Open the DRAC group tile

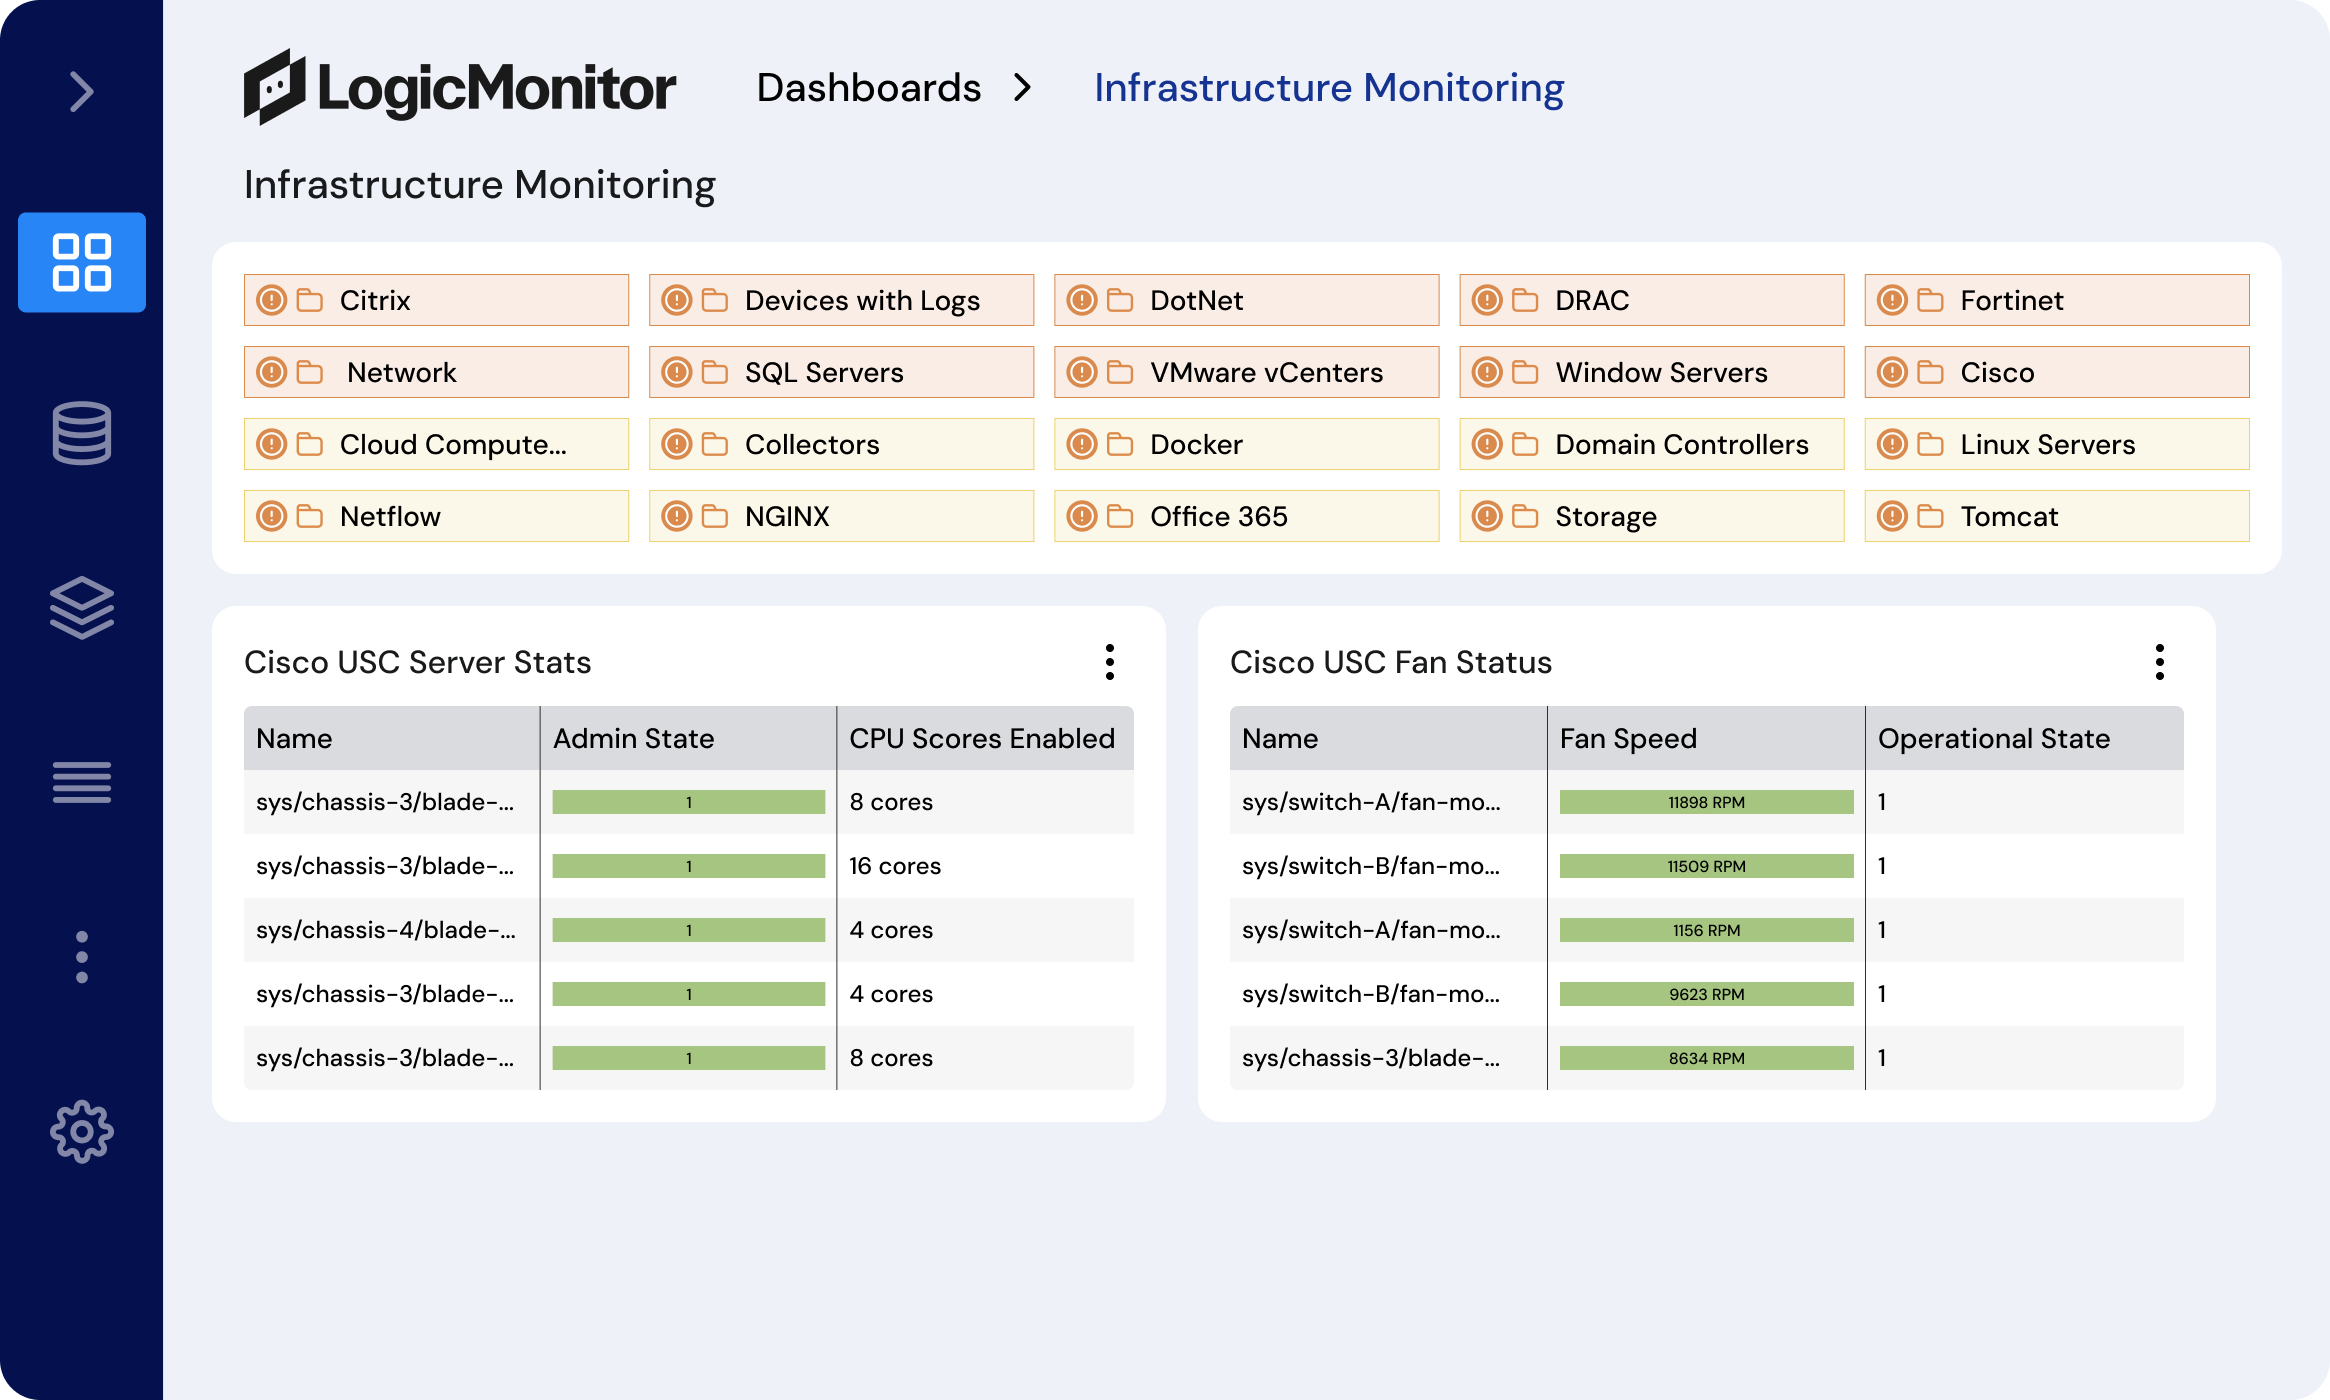1651,300
